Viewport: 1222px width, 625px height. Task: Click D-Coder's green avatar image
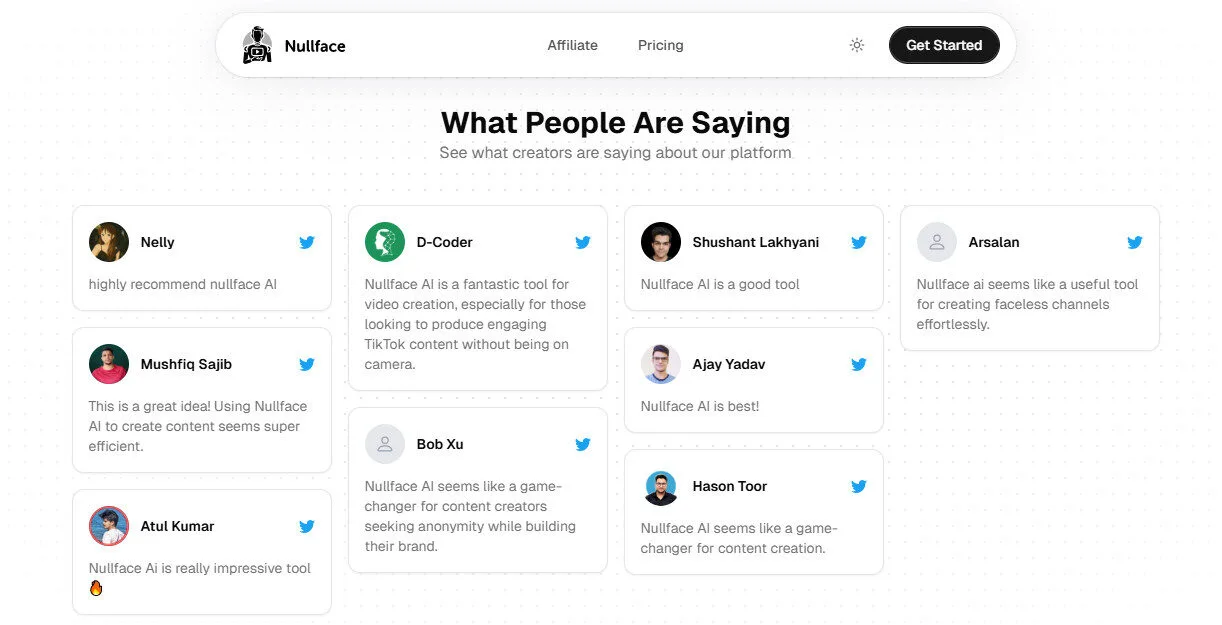coord(384,242)
